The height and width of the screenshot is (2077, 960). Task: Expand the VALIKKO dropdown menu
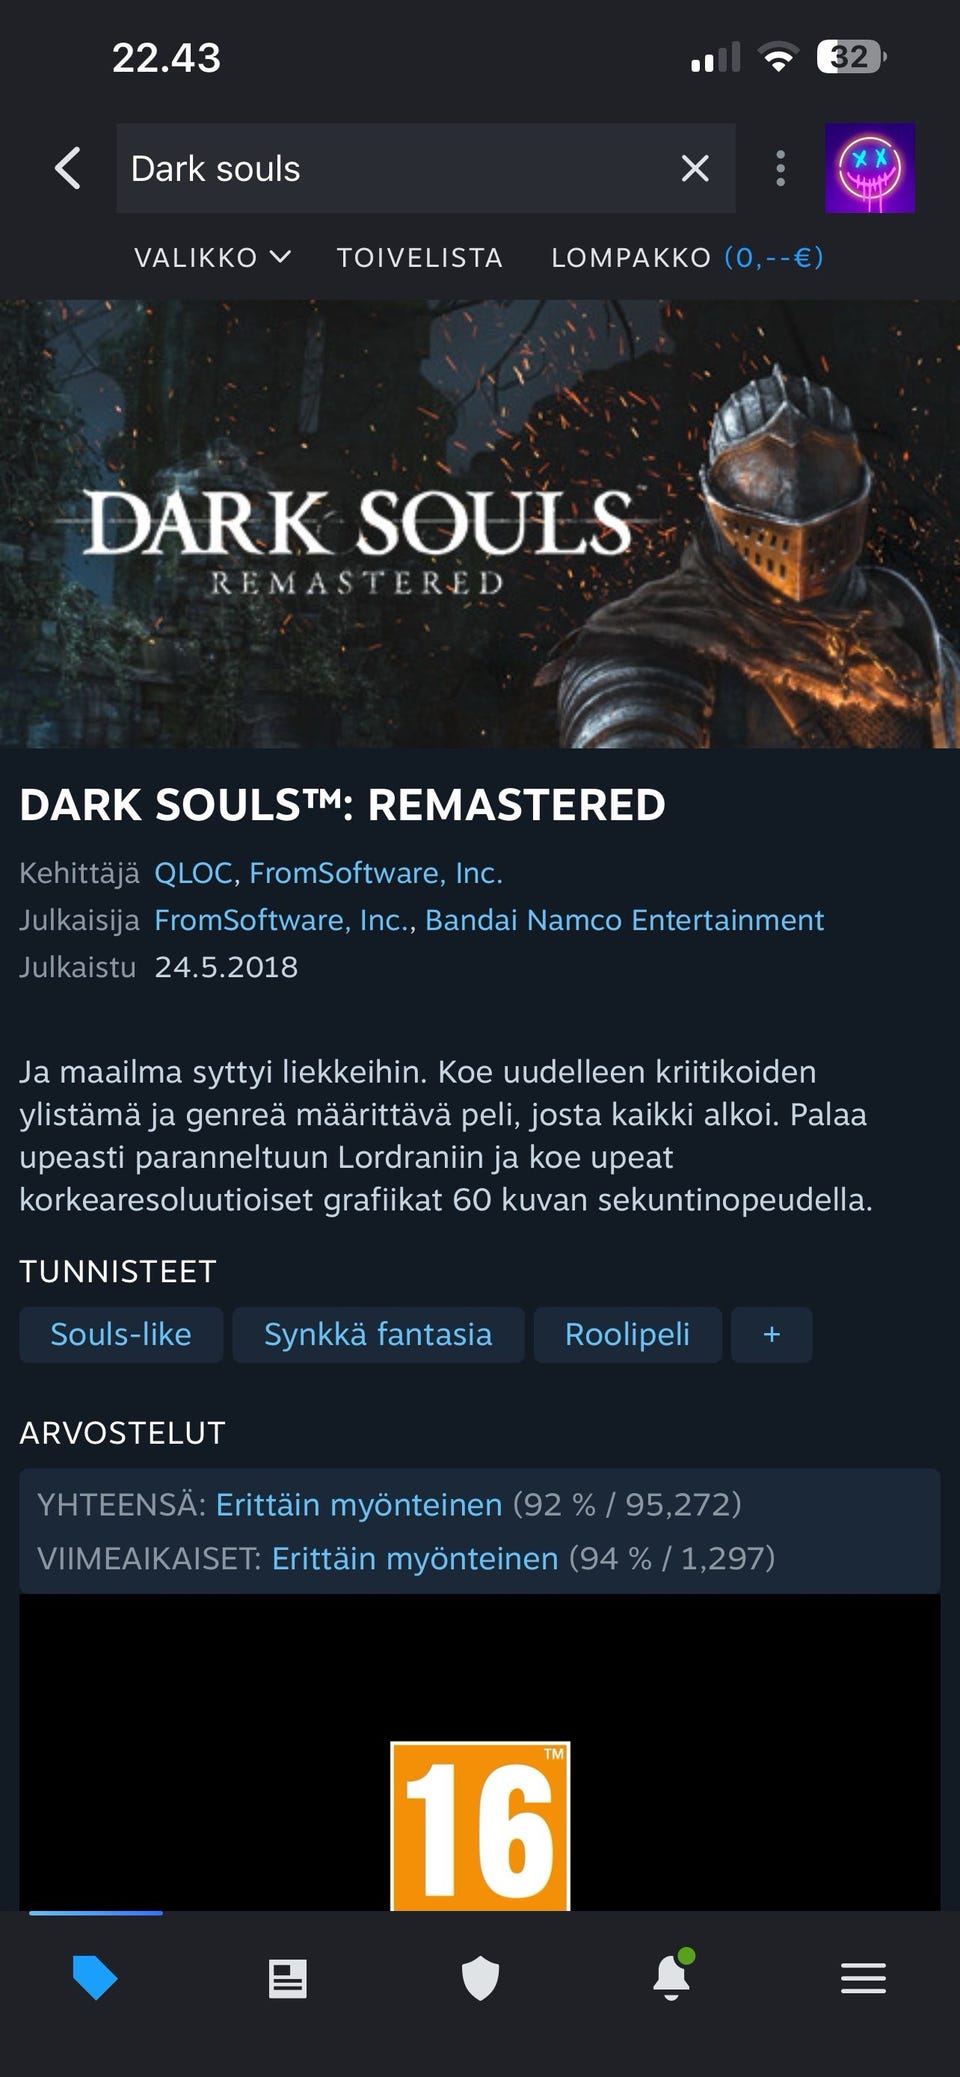coord(213,258)
